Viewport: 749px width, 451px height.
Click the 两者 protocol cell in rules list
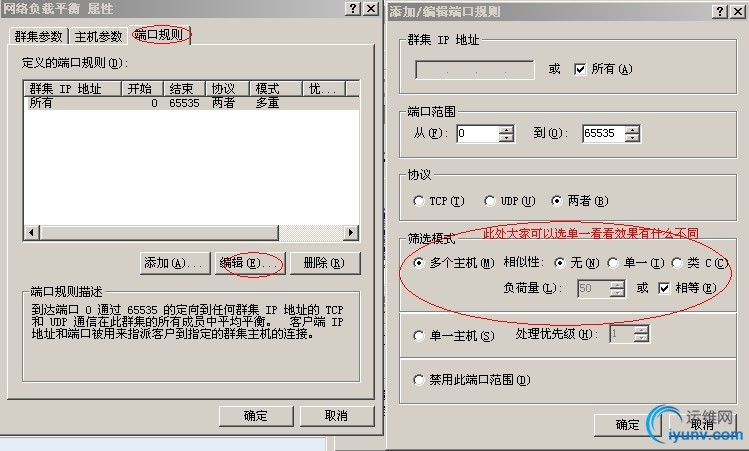pyautogui.click(x=224, y=103)
